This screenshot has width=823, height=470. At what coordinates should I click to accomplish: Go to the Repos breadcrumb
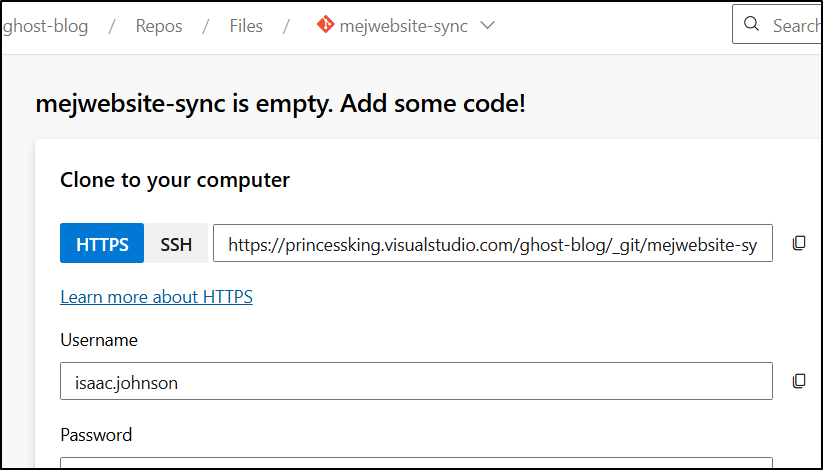tap(159, 26)
